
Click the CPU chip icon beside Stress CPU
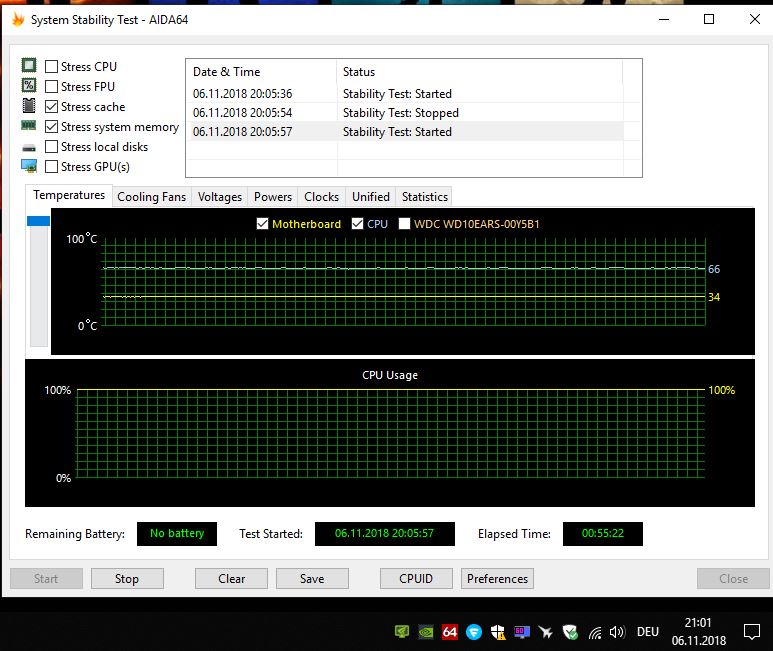coord(29,65)
